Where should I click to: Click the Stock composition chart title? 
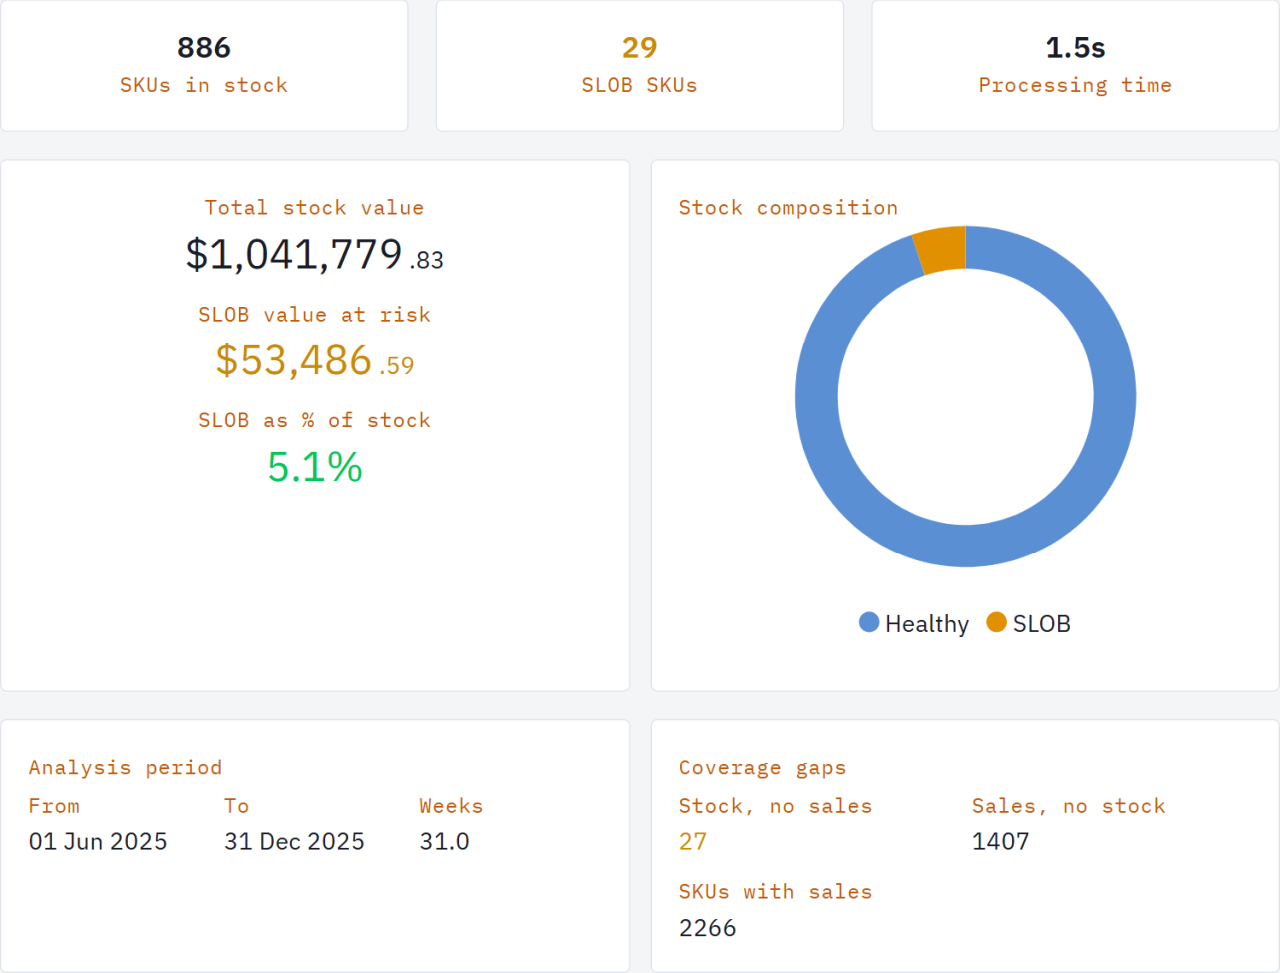(788, 207)
